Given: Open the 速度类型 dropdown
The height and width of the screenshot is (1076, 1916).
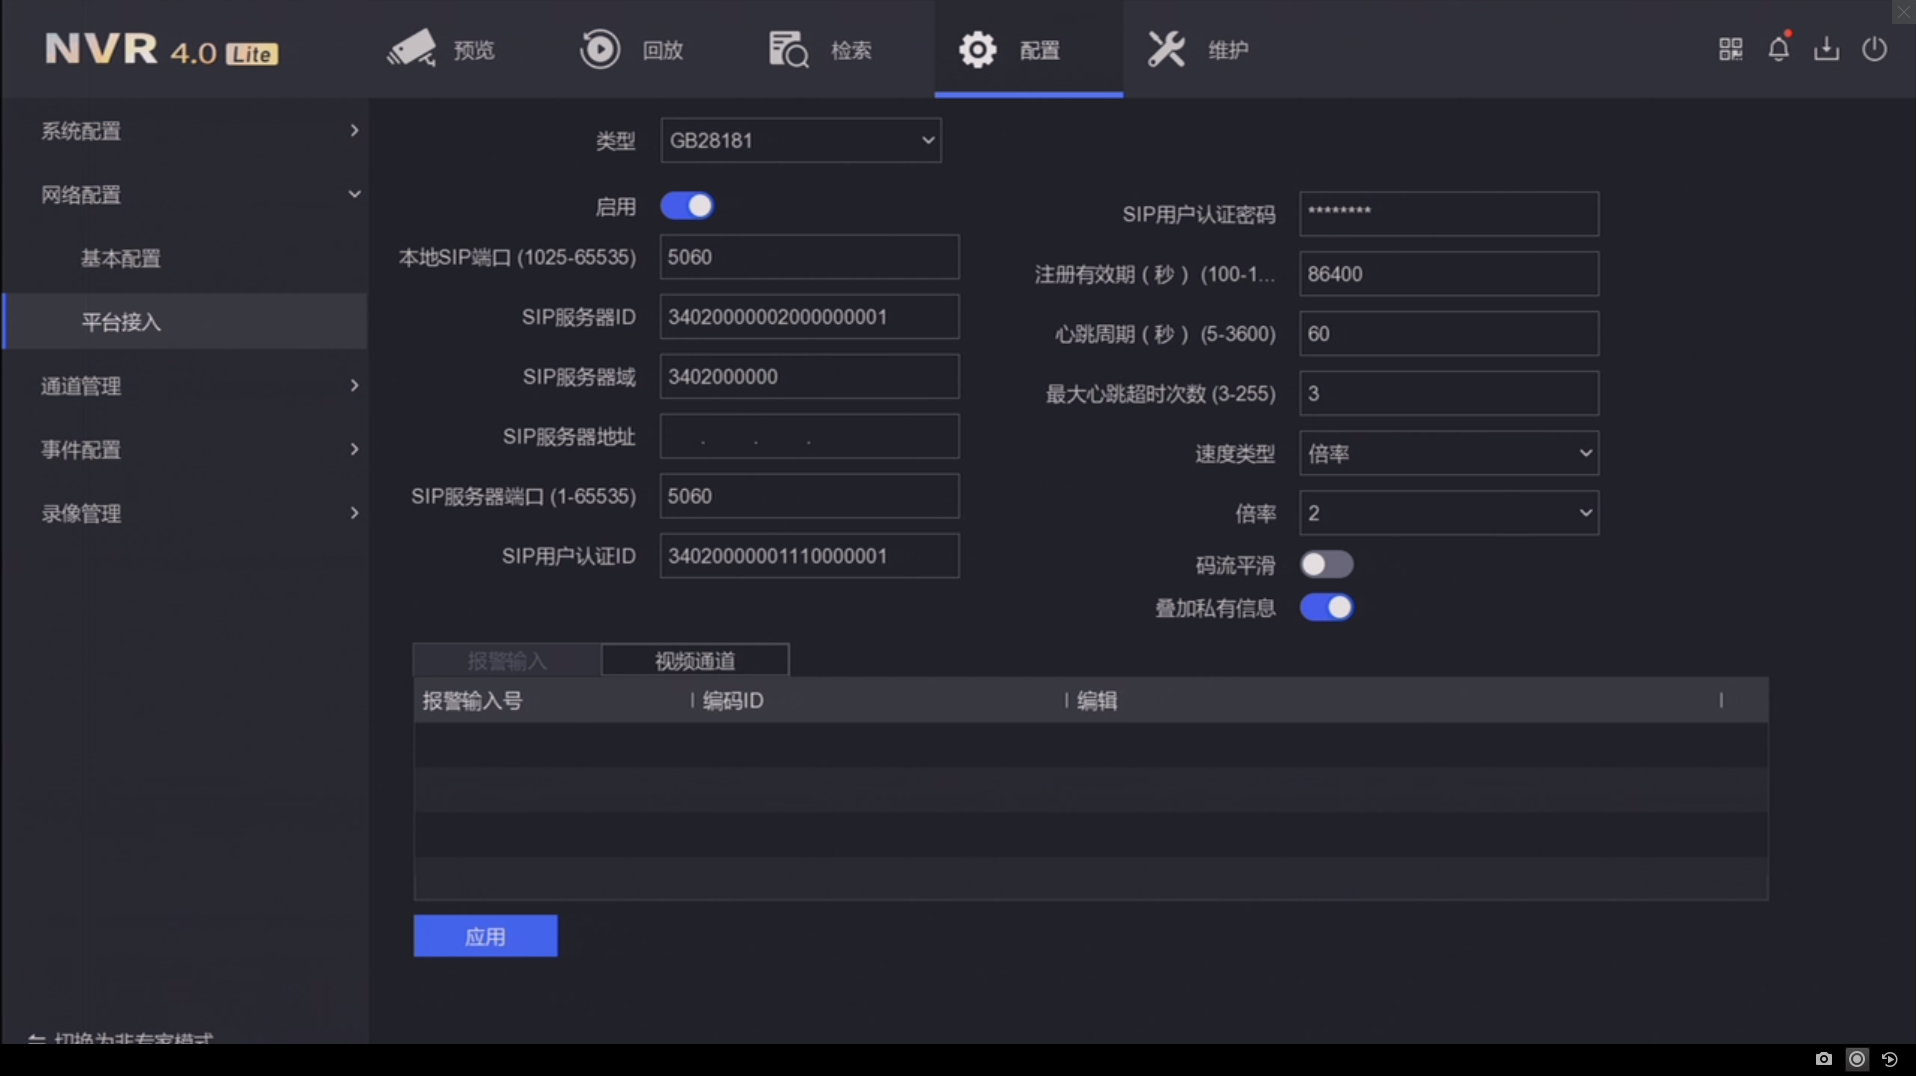Looking at the screenshot, I should 1448,454.
